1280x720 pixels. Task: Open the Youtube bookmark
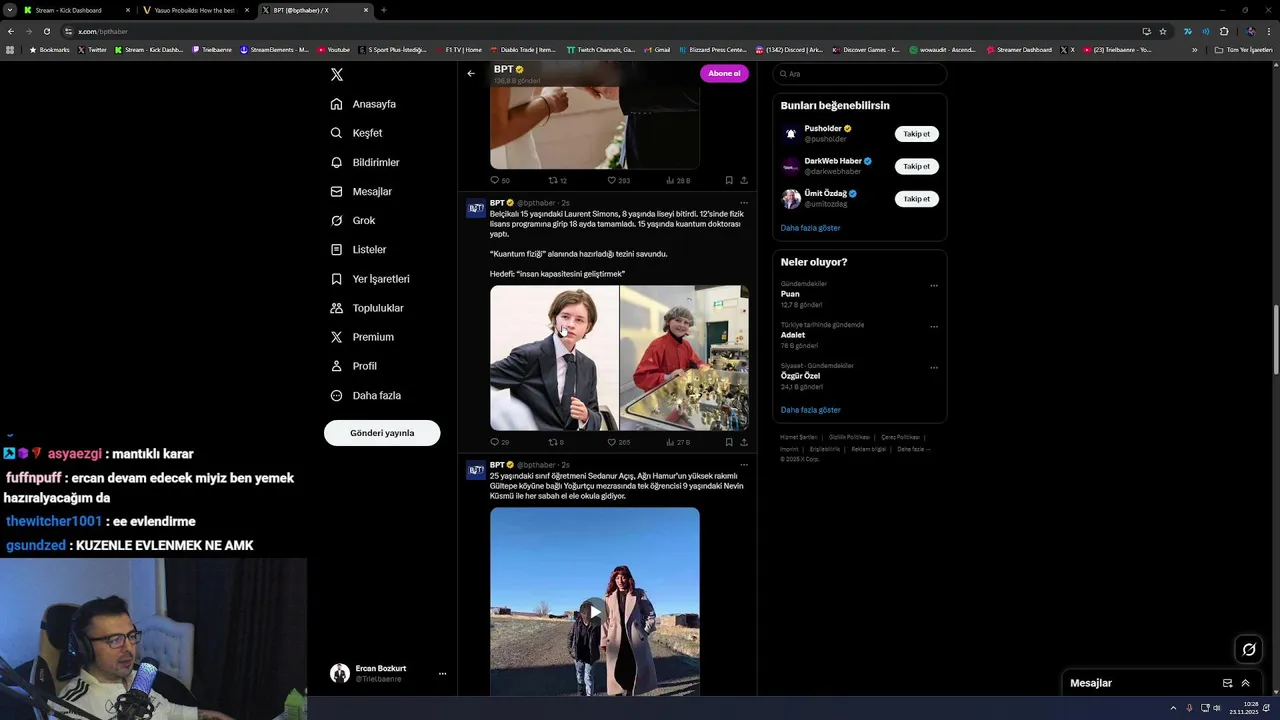click(334, 49)
